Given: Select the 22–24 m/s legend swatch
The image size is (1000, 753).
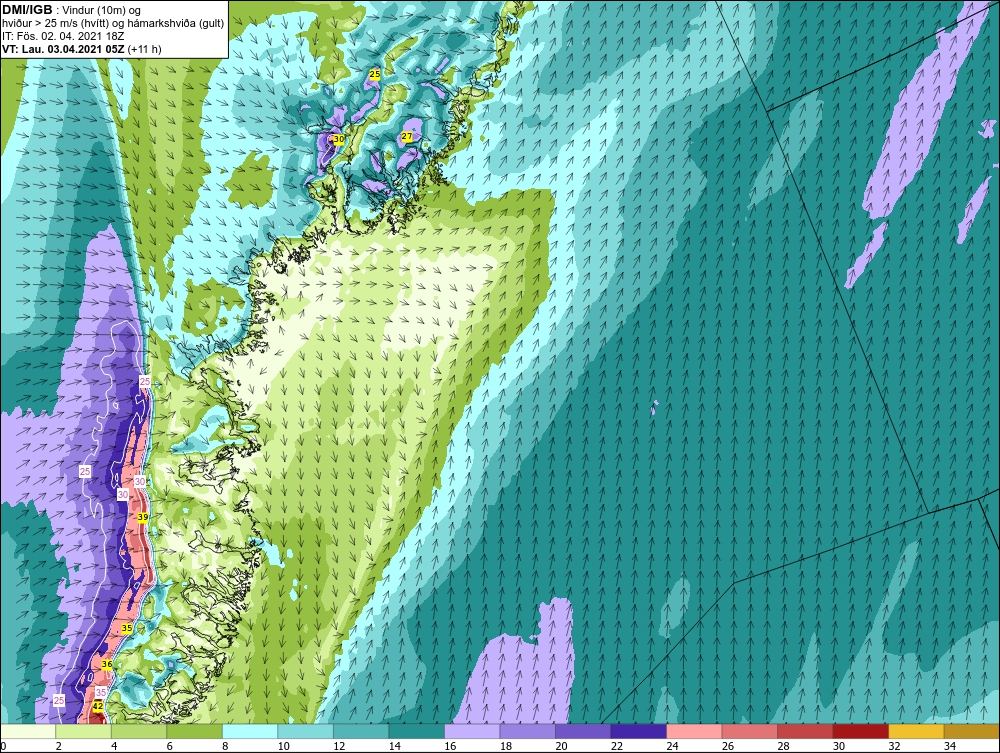Looking at the screenshot, I should [x=638, y=731].
